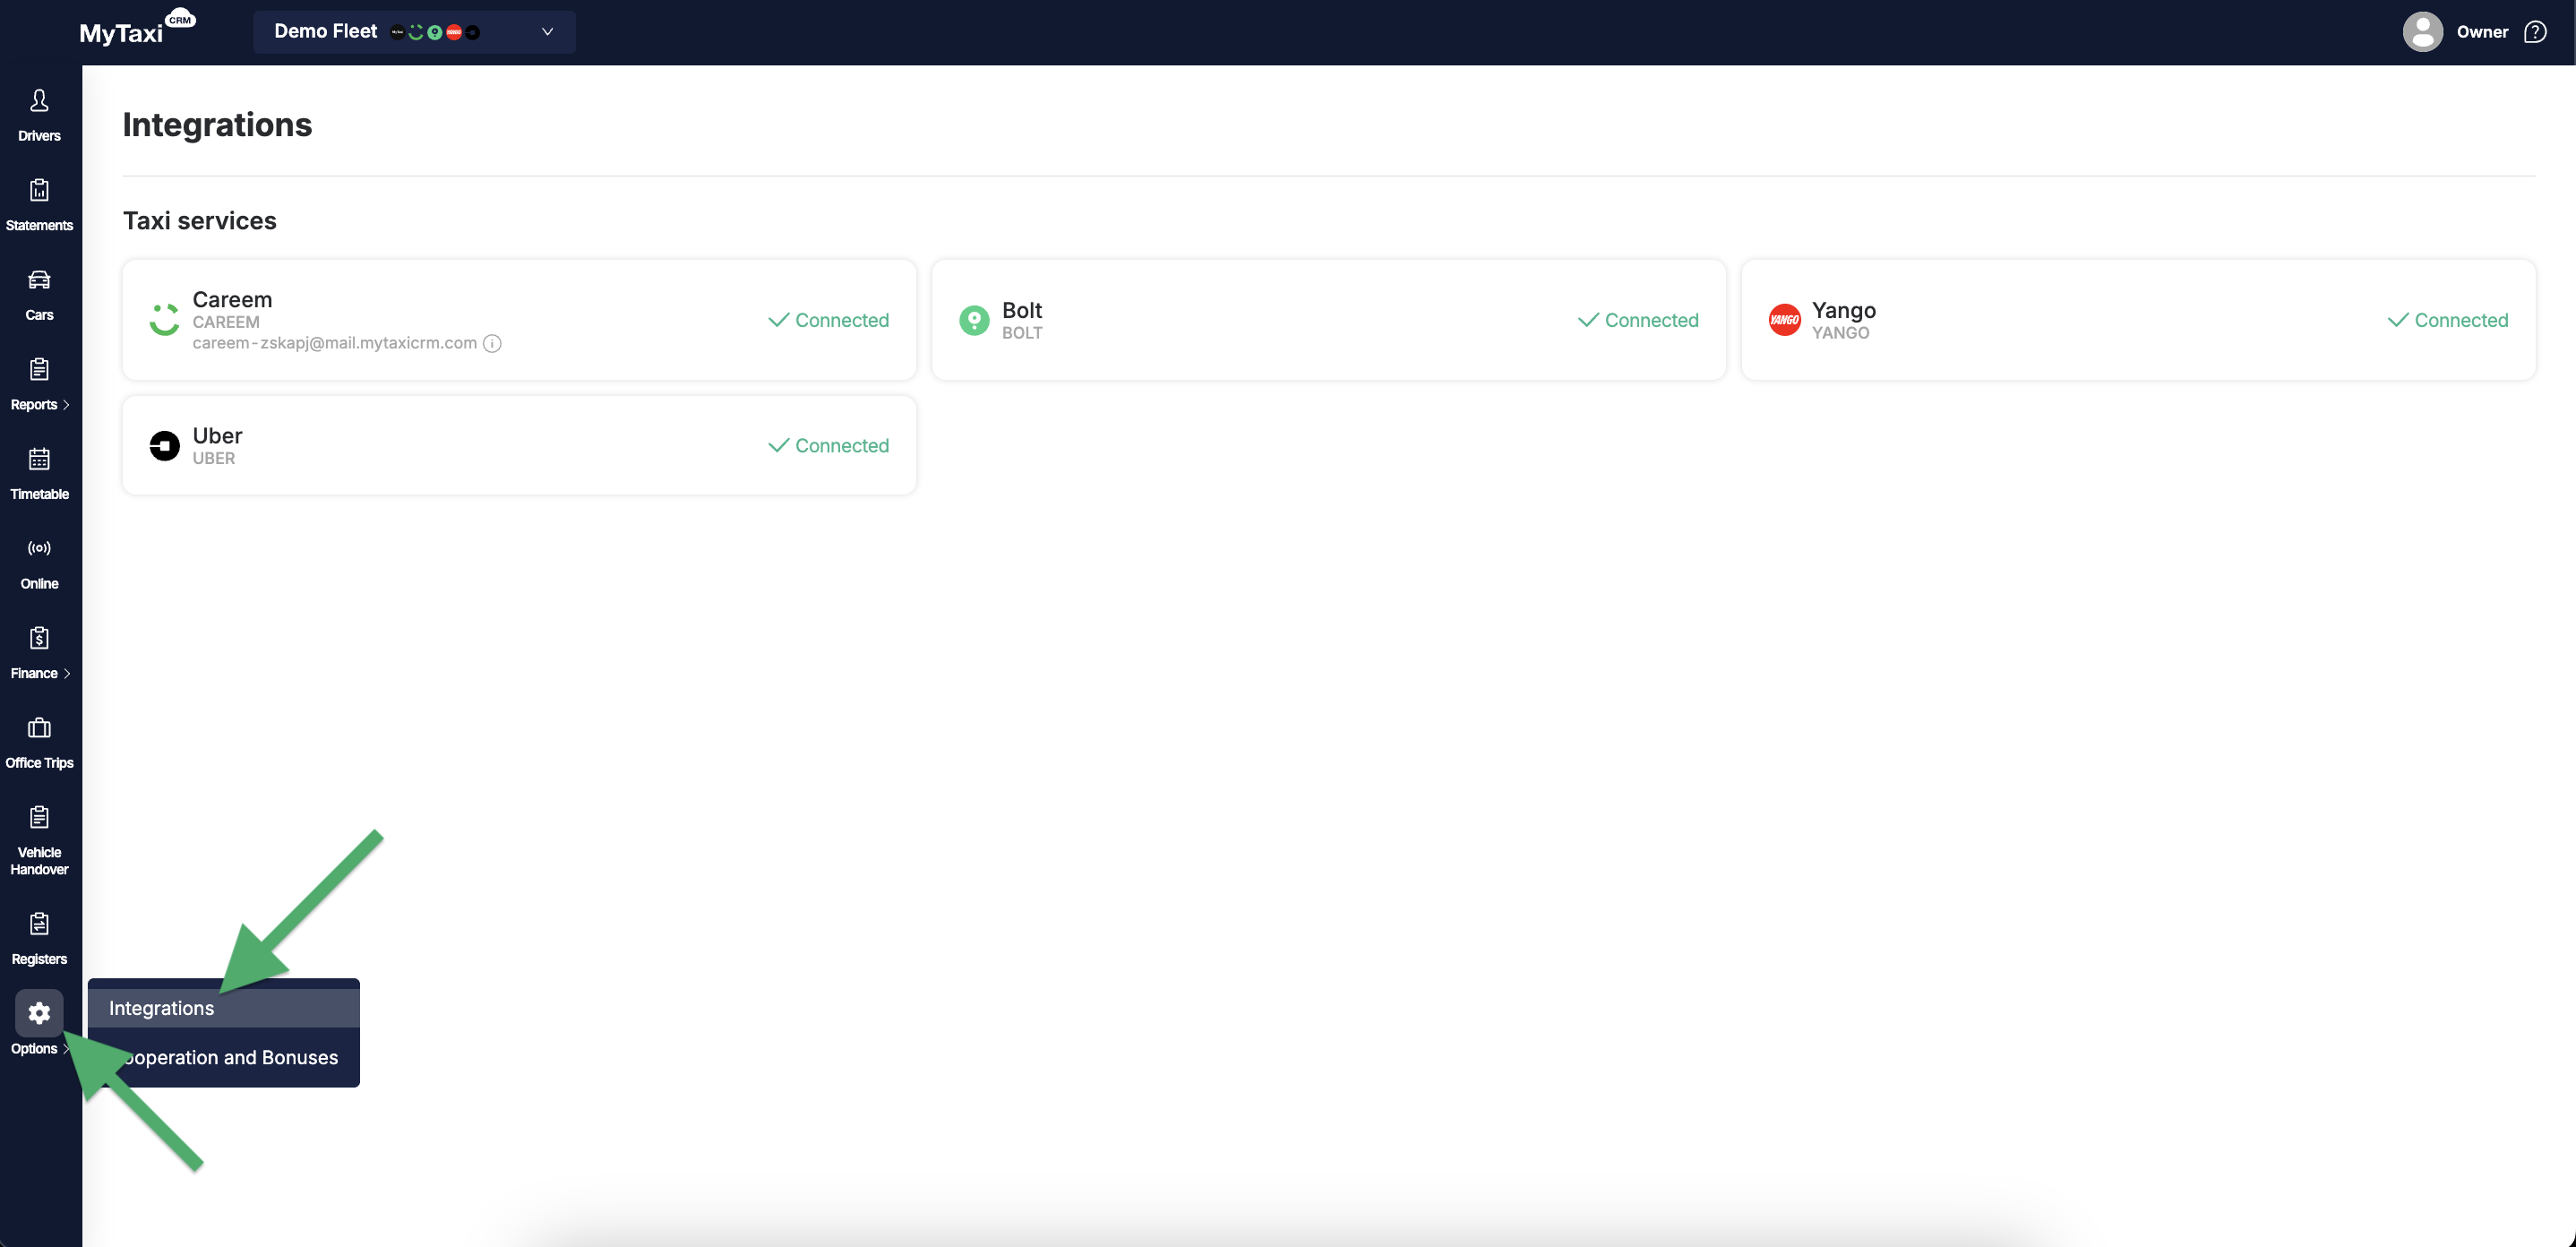This screenshot has height=1247, width=2576.
Task: Select Cooperation and Bonuses submenu entry
Action: (x=224, y=1057)
